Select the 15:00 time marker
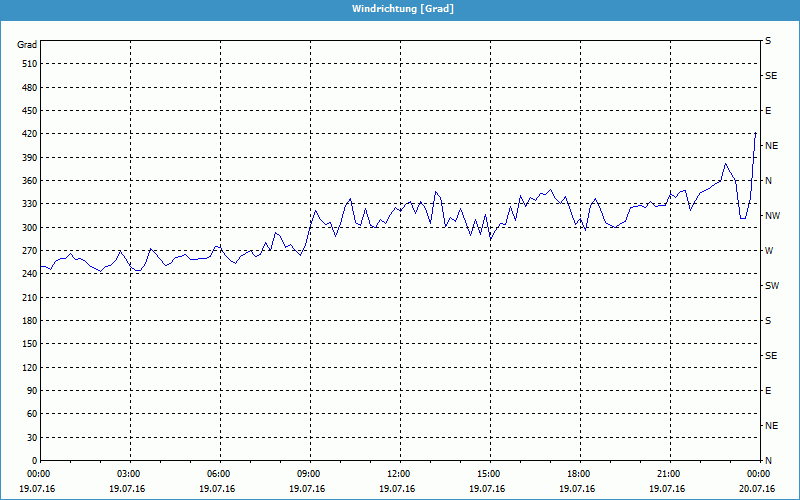 pos(489,474)
